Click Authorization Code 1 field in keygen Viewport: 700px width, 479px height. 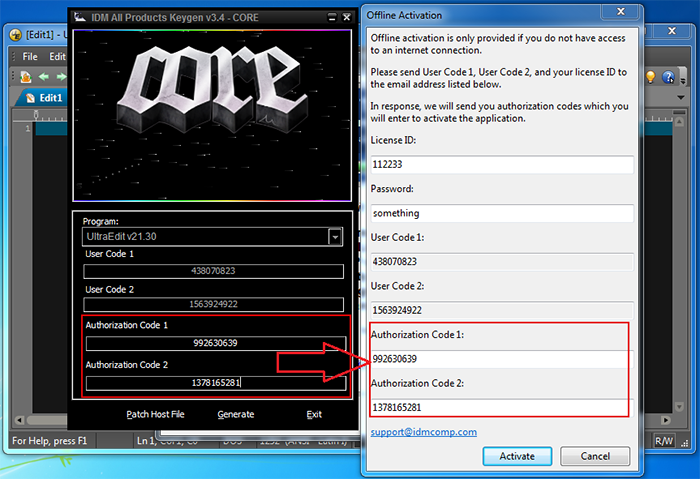(x=216, y=343)
